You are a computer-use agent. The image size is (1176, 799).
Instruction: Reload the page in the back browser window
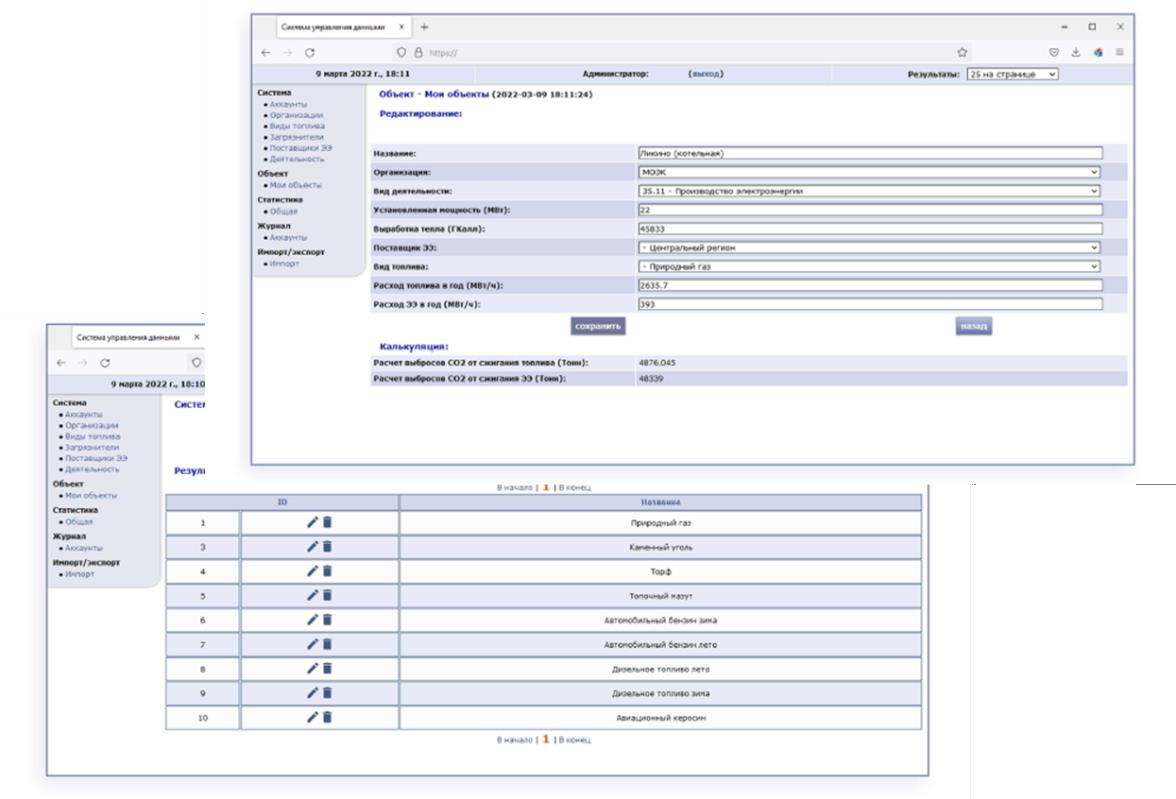[105, 362]
